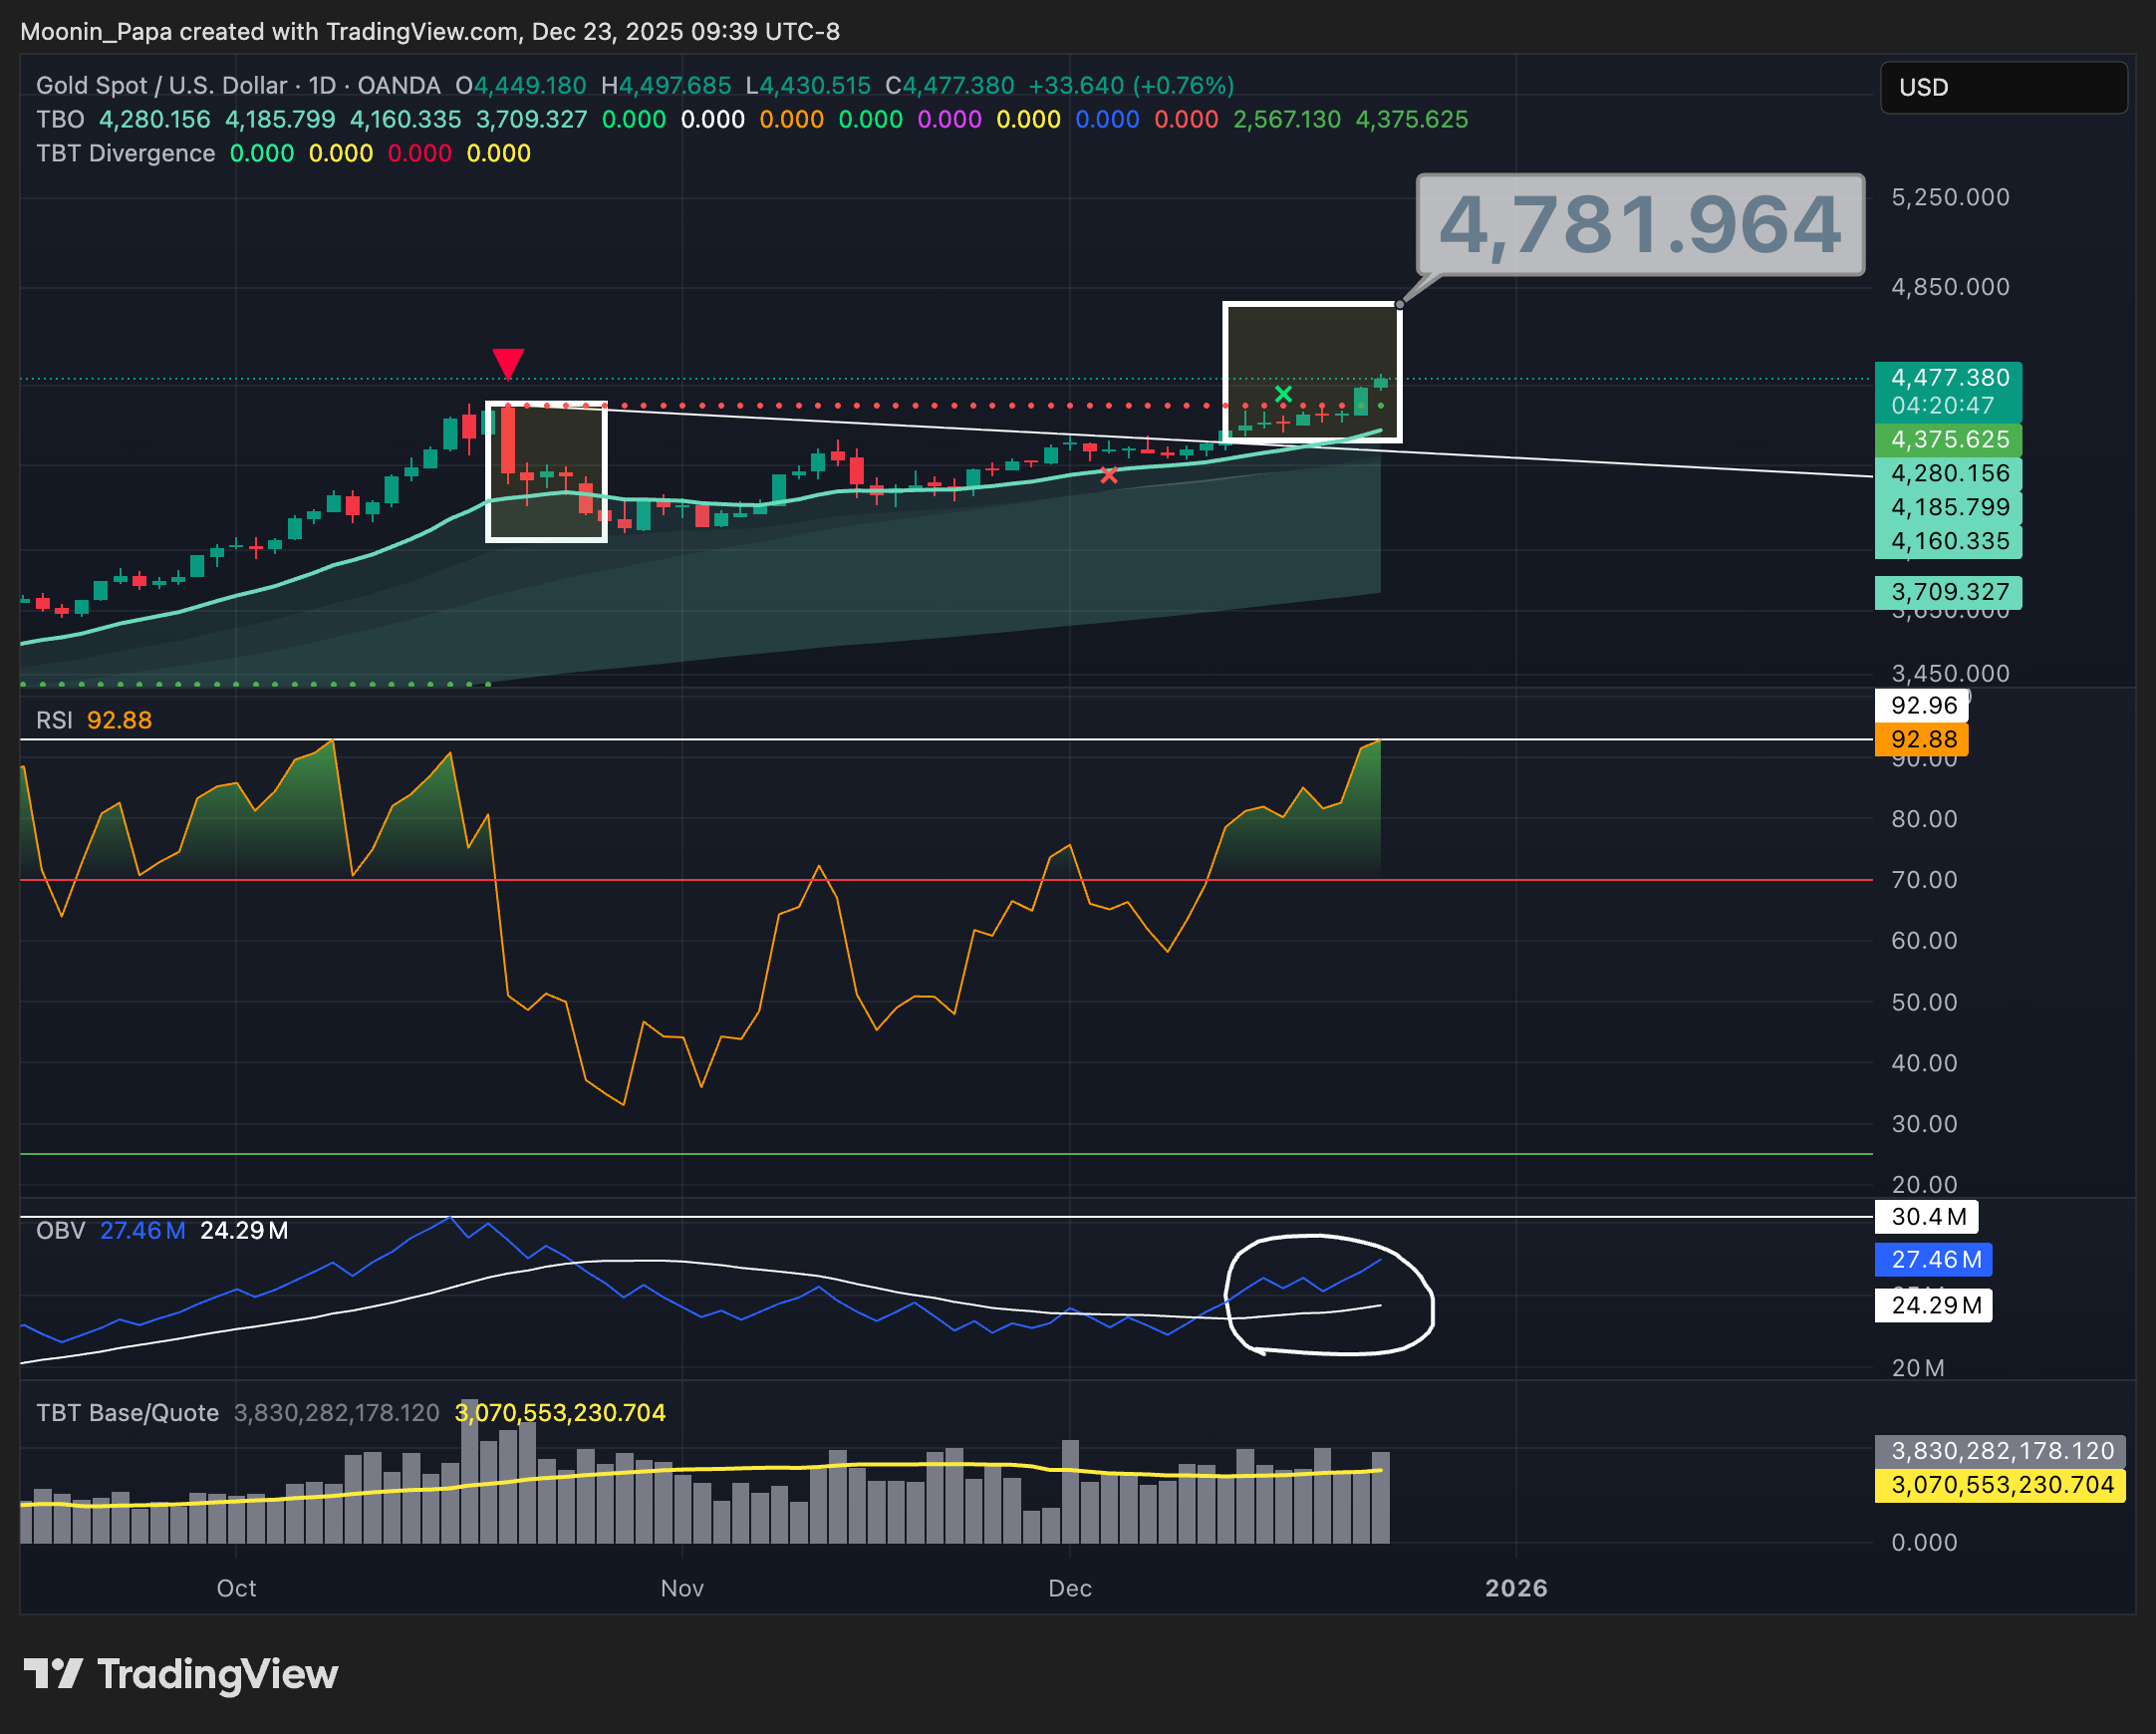
Task: Click the TBT Divergence indicator legend
Action: 125,154
